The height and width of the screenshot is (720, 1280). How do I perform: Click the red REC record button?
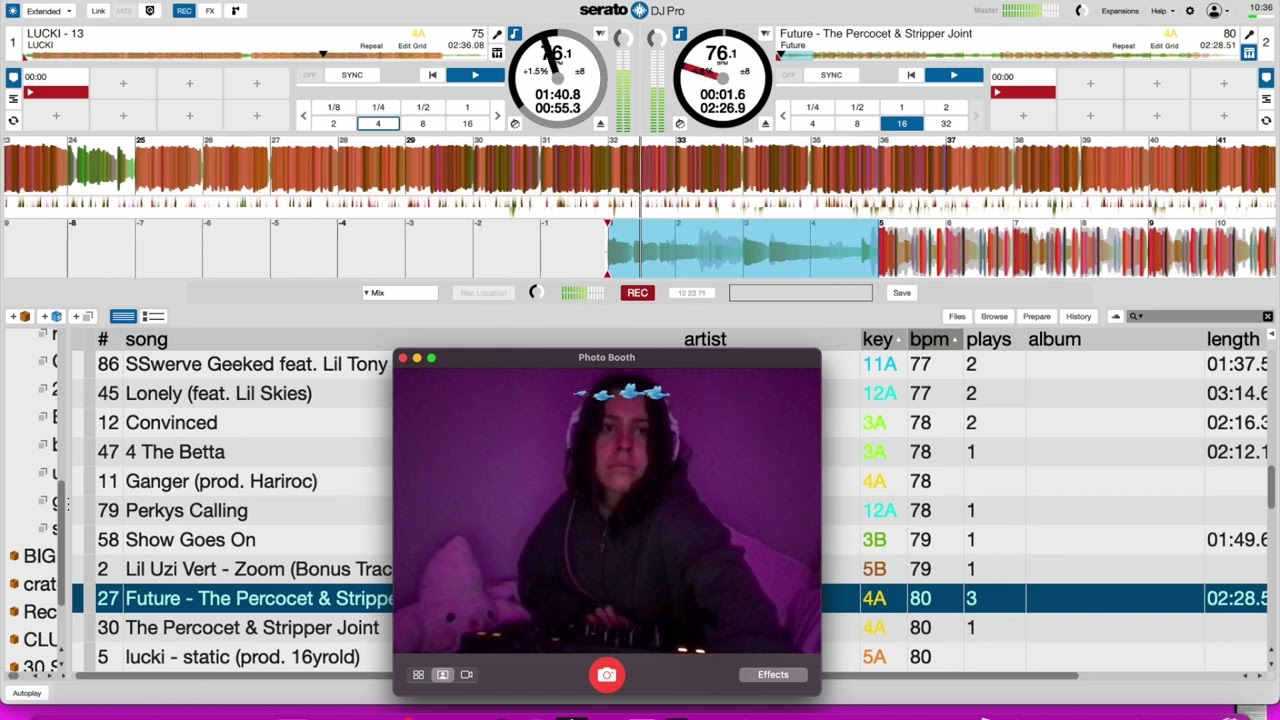click(x=637, y=293)
